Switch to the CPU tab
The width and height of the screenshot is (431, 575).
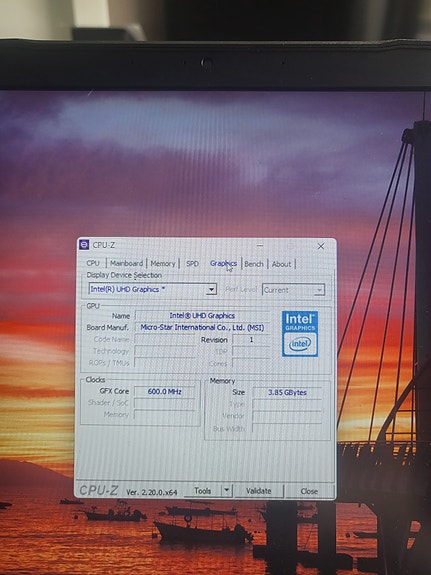pyautogui.click(x=93, y=263)
